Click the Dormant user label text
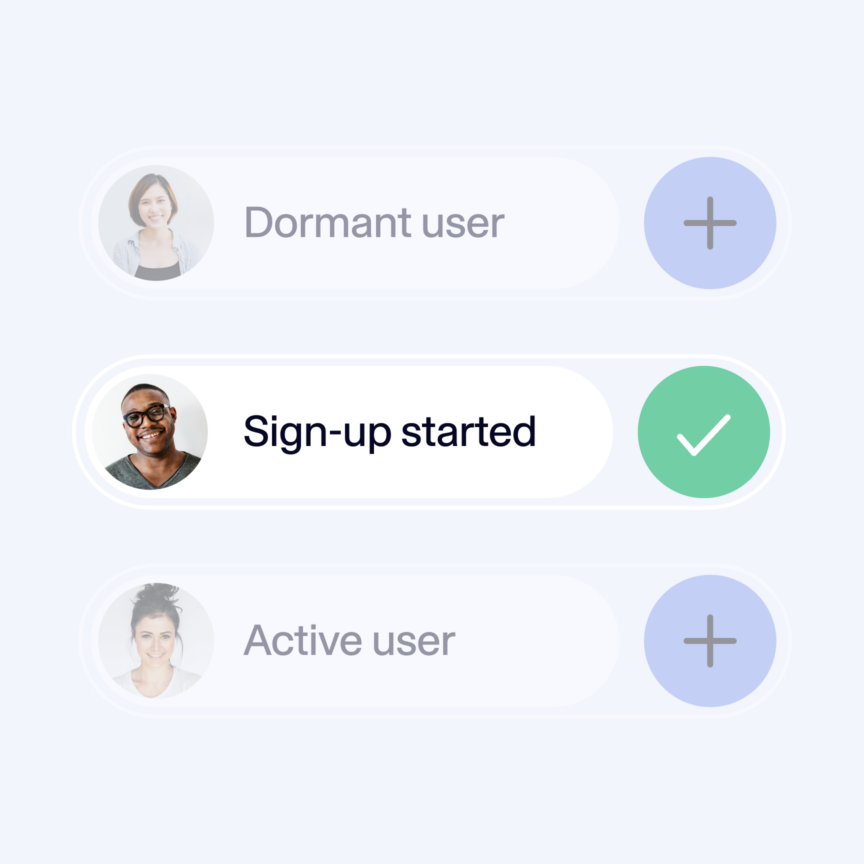 pos(375,222)
